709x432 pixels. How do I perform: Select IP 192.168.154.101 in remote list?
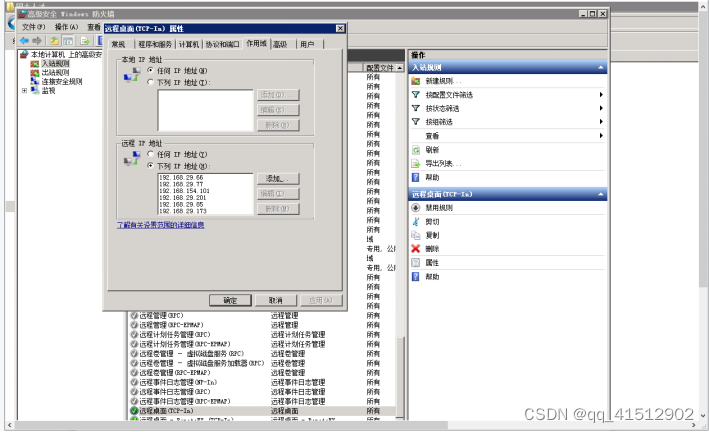(184, 191)
